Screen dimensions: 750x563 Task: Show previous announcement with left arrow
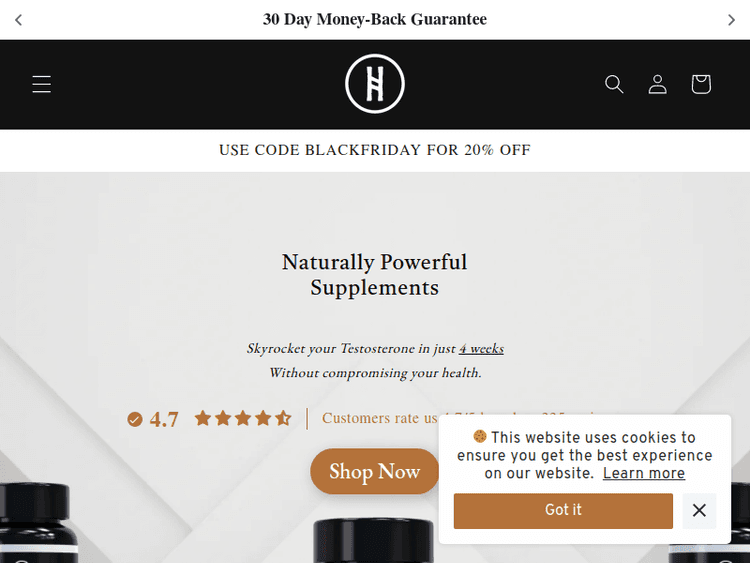(19, 20)
